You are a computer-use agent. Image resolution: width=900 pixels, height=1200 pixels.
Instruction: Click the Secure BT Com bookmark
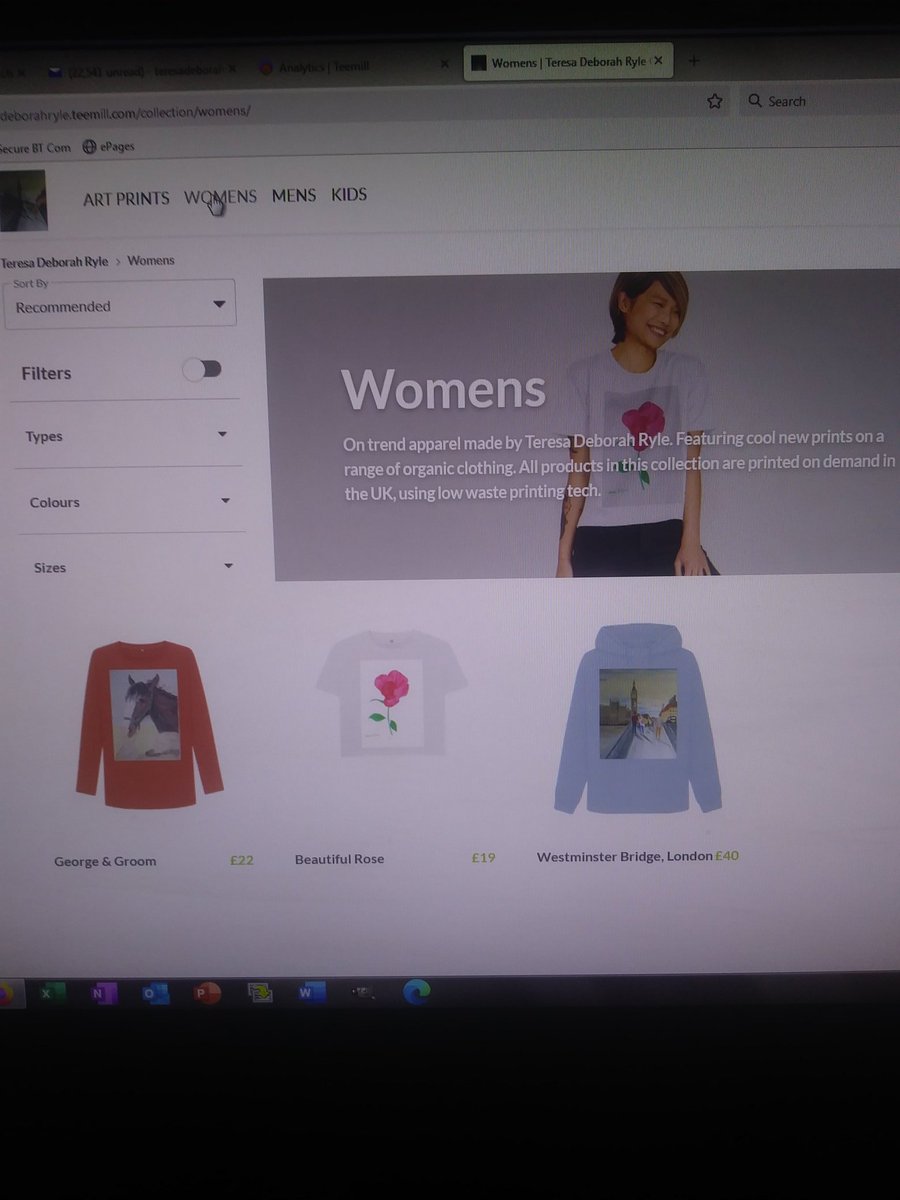(x=36, y=147)
